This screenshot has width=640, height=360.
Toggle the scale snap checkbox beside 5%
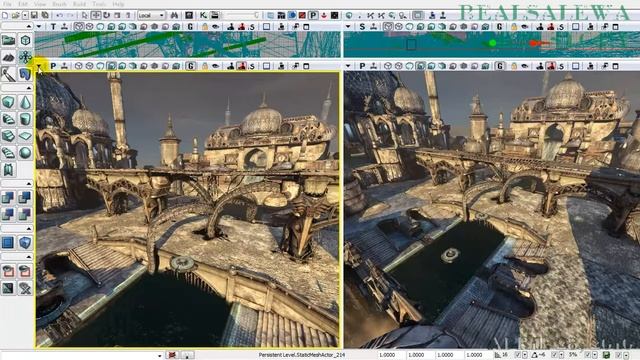587,355
